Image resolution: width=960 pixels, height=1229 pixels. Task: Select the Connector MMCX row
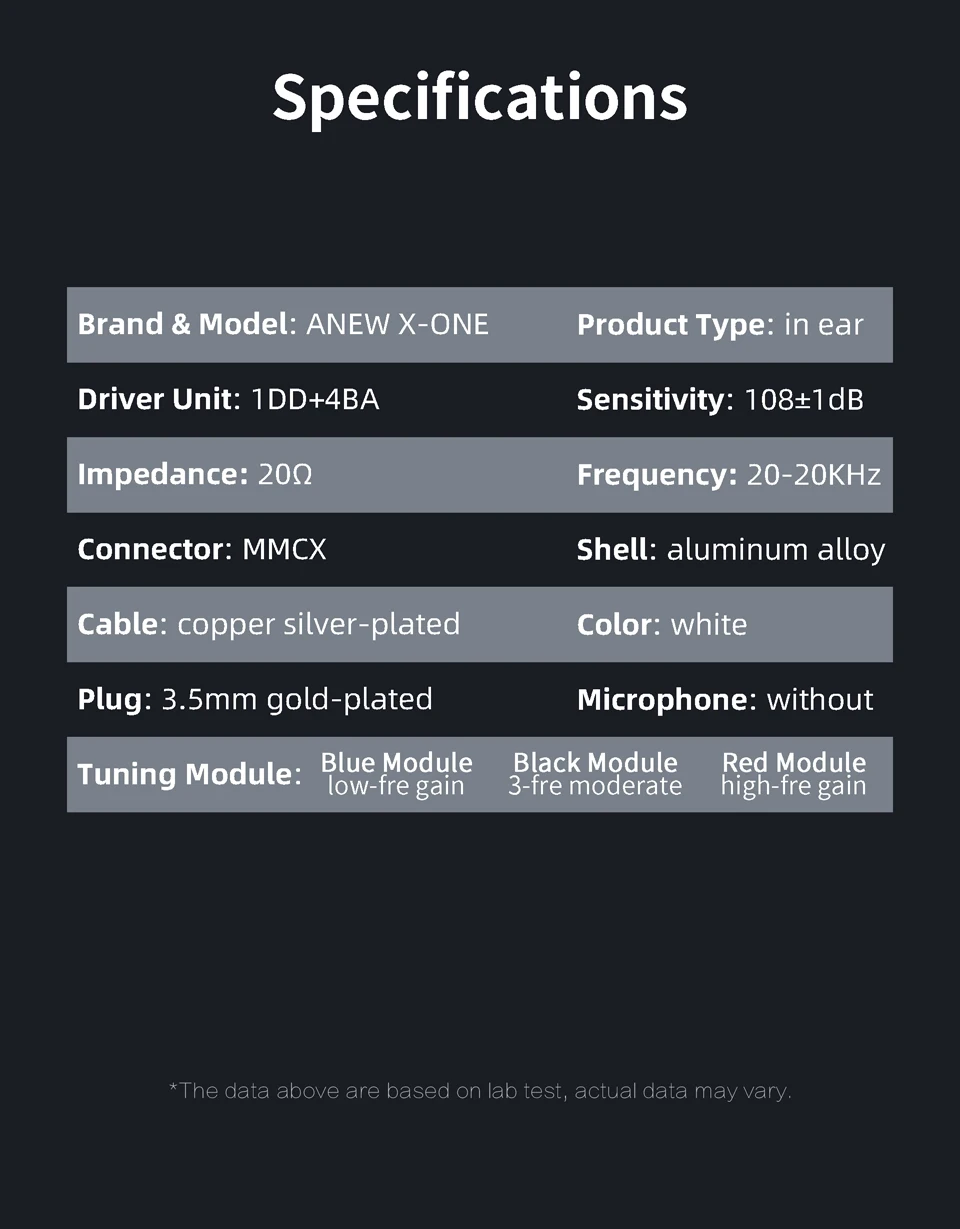[202, 549]
